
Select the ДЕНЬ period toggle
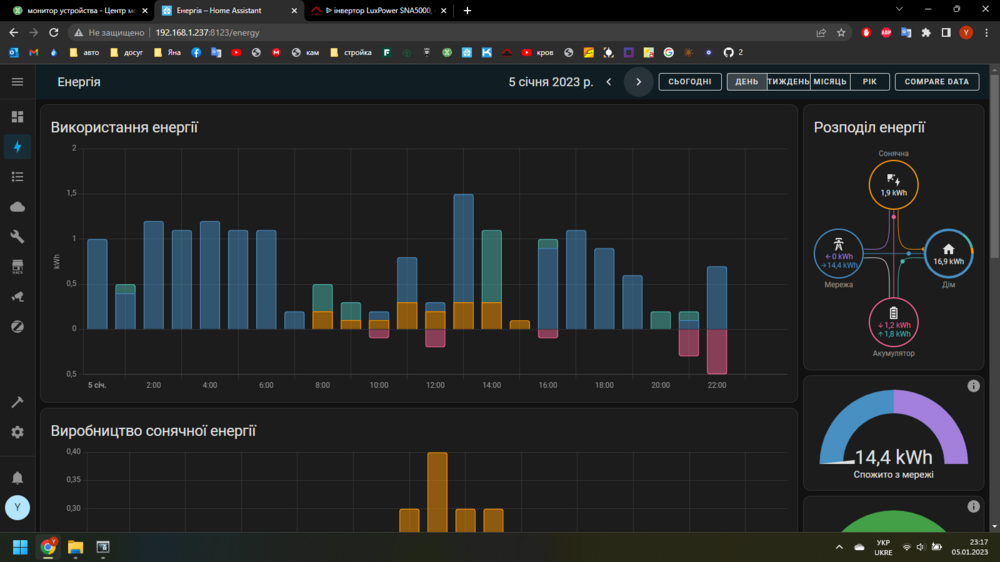tap(747, 82)
